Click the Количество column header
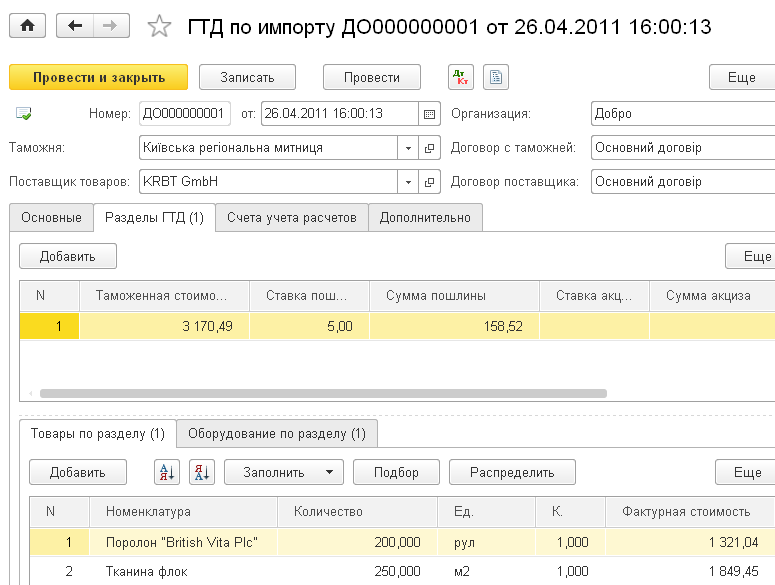Viewport: 775px width, 585px height. click(357, 512)
